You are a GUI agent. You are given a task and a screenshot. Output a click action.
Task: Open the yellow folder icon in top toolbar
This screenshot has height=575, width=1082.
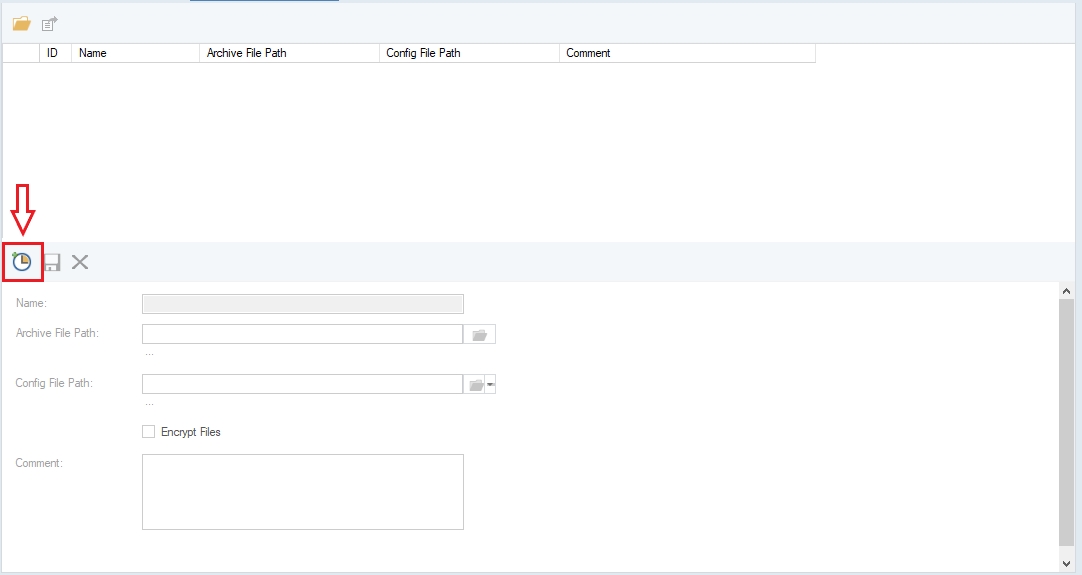pyautogui.click(x=21, y=23)
